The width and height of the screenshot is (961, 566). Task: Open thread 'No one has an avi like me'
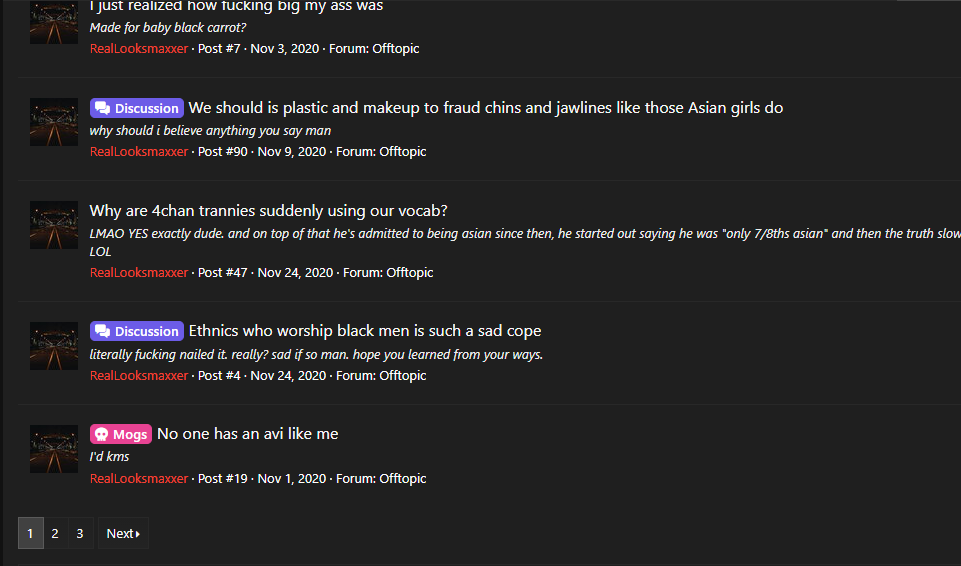pos(248,434)
